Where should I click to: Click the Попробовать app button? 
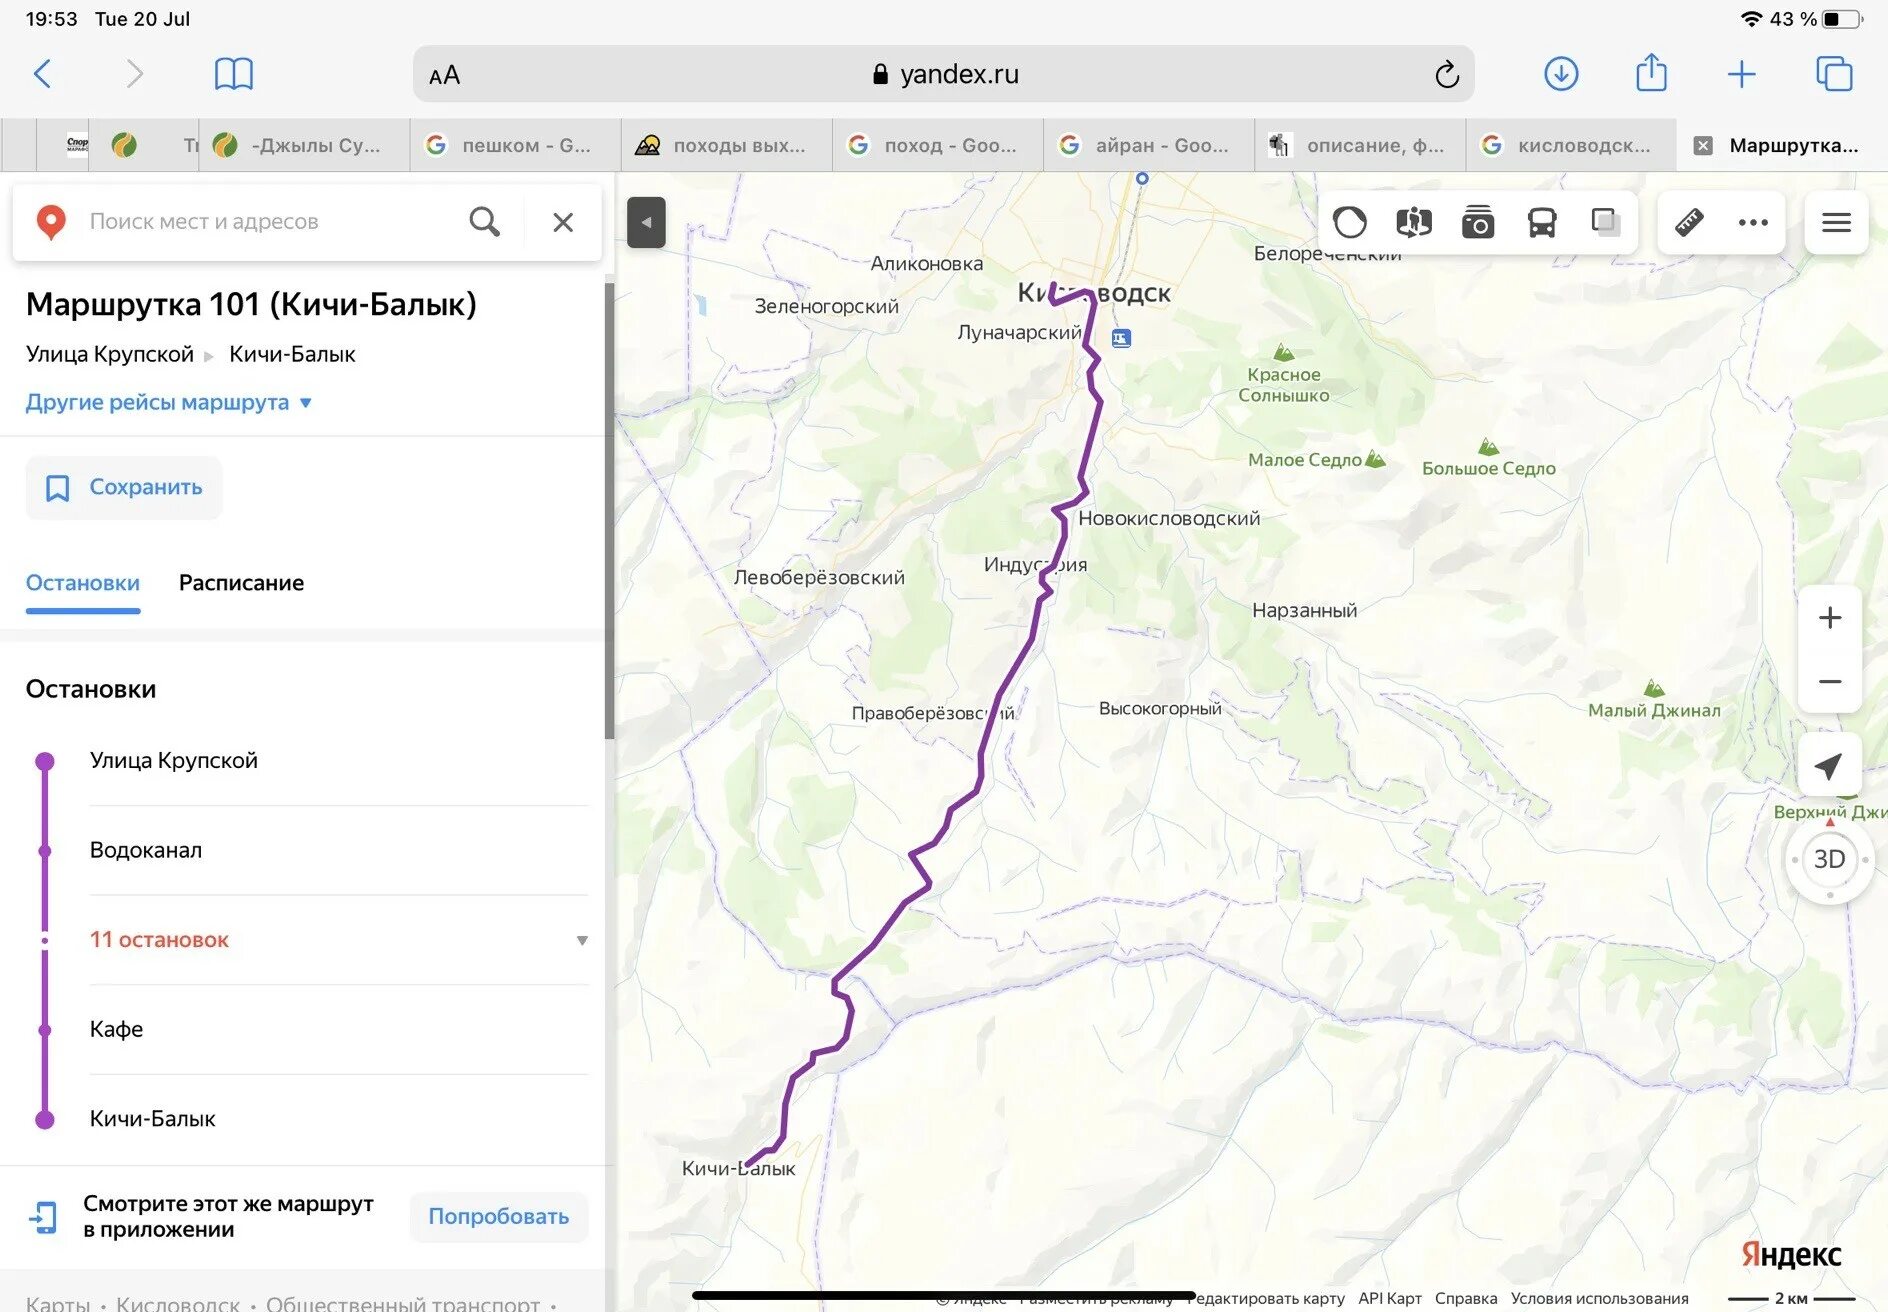click(498, 1217)
